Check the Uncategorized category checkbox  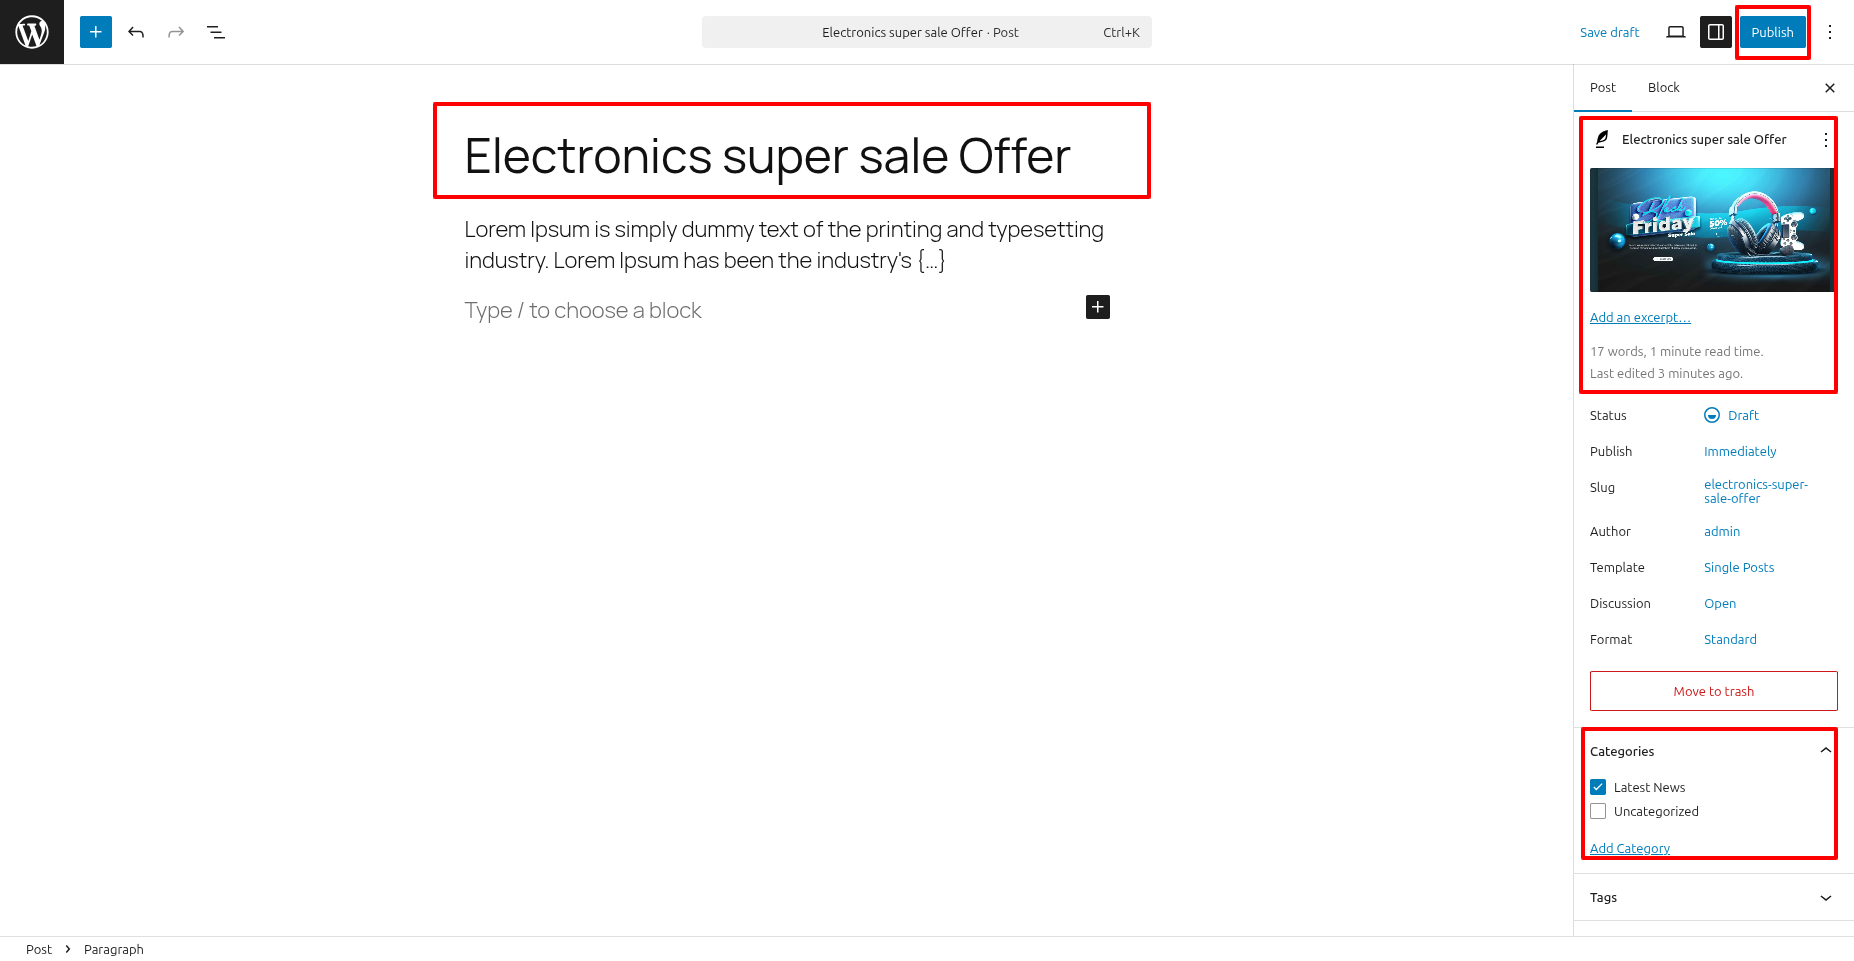pos(1598,811)
